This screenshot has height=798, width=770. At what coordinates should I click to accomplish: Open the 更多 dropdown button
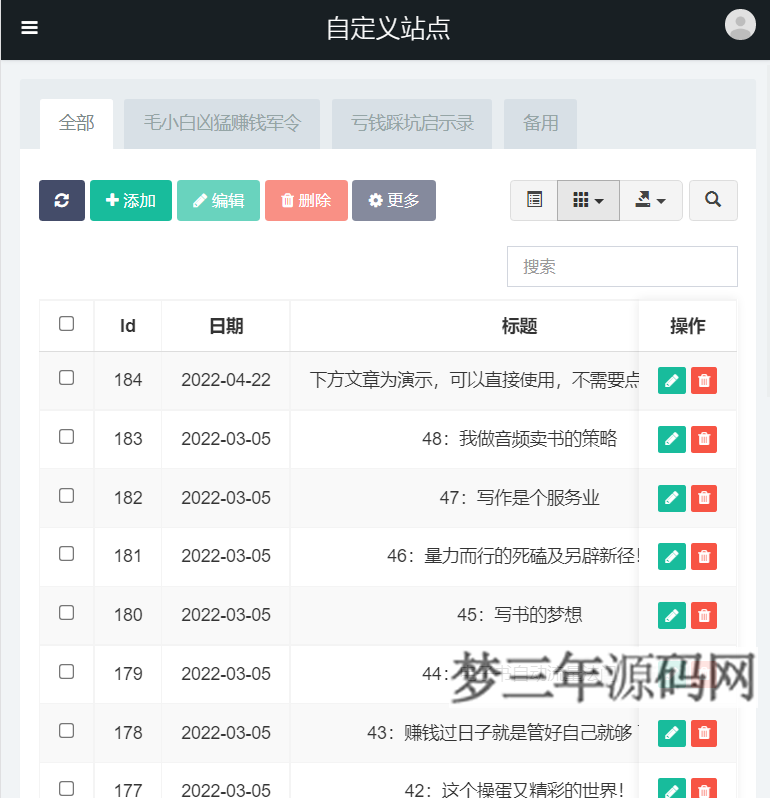394,201
